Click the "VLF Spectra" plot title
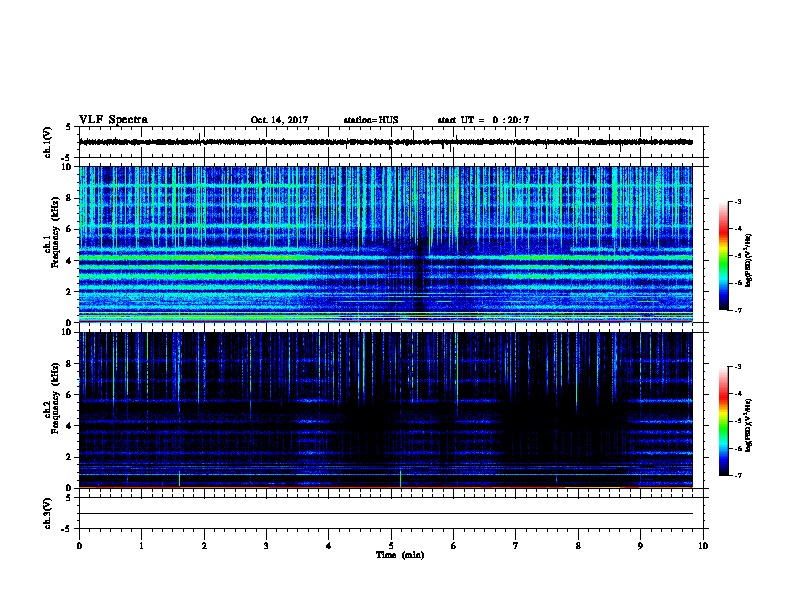Viewport: 792px width, 612px height. (113, 120)
